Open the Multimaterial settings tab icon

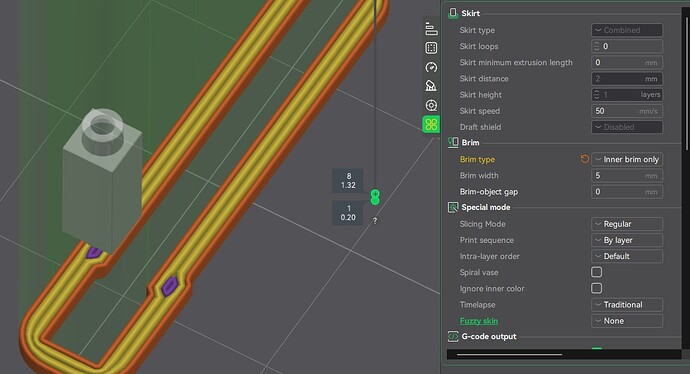tap(431, 105)
